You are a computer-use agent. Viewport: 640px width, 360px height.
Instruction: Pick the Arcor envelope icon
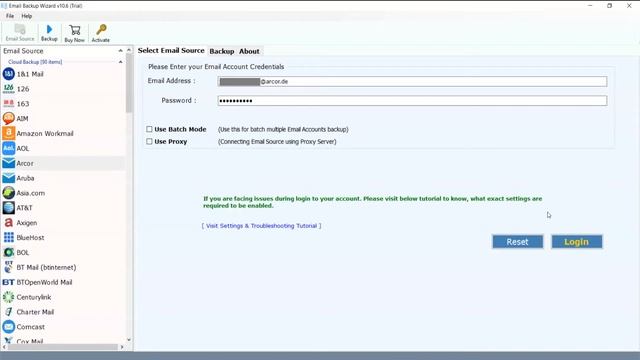click(x=9, y=163)
